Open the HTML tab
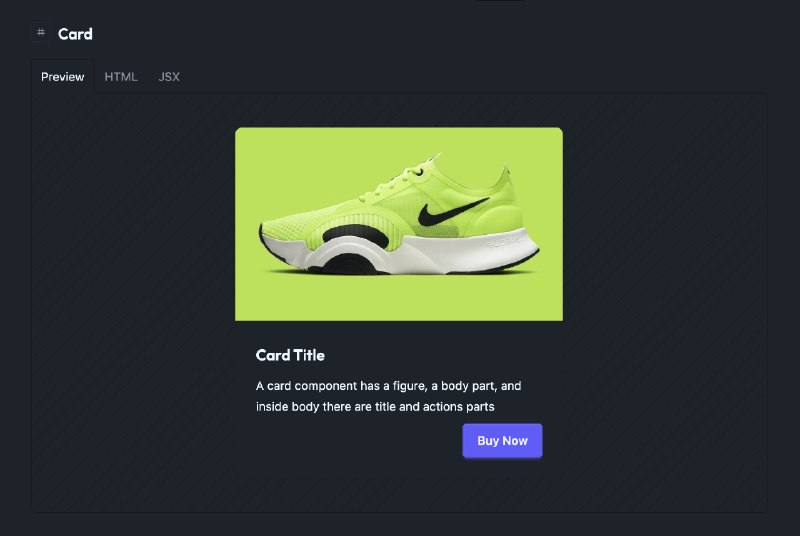The height and width of the screenshot is (536, 800). click(x=121, y=76)
